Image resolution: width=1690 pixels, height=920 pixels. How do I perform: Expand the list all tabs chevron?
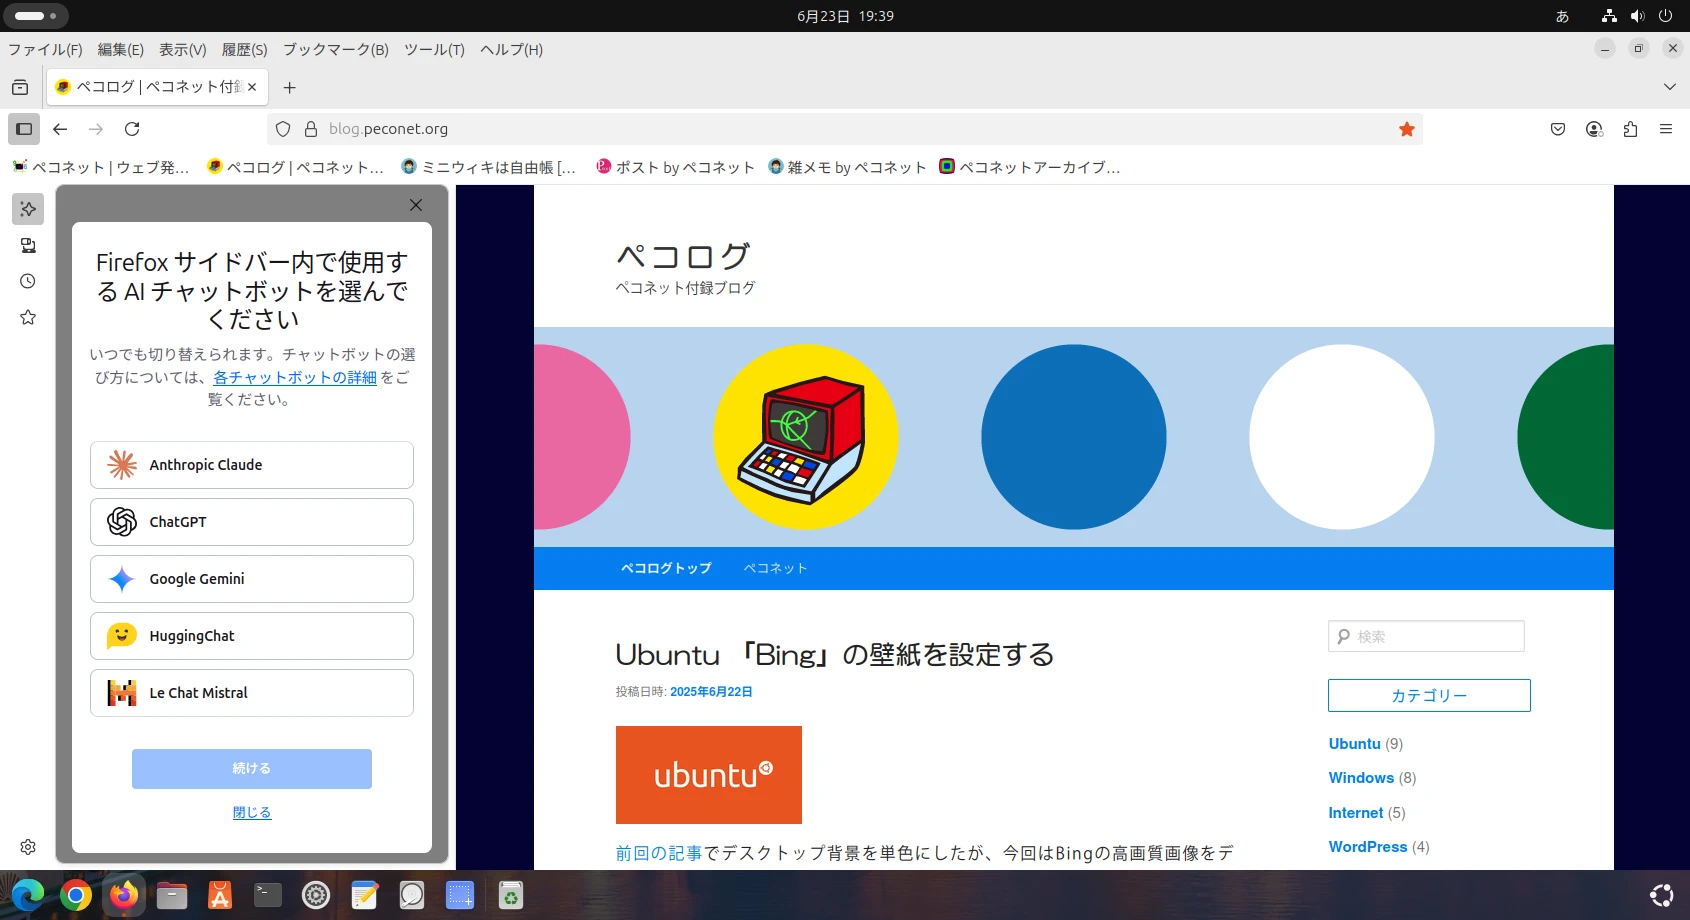[x=1669, y=87]
